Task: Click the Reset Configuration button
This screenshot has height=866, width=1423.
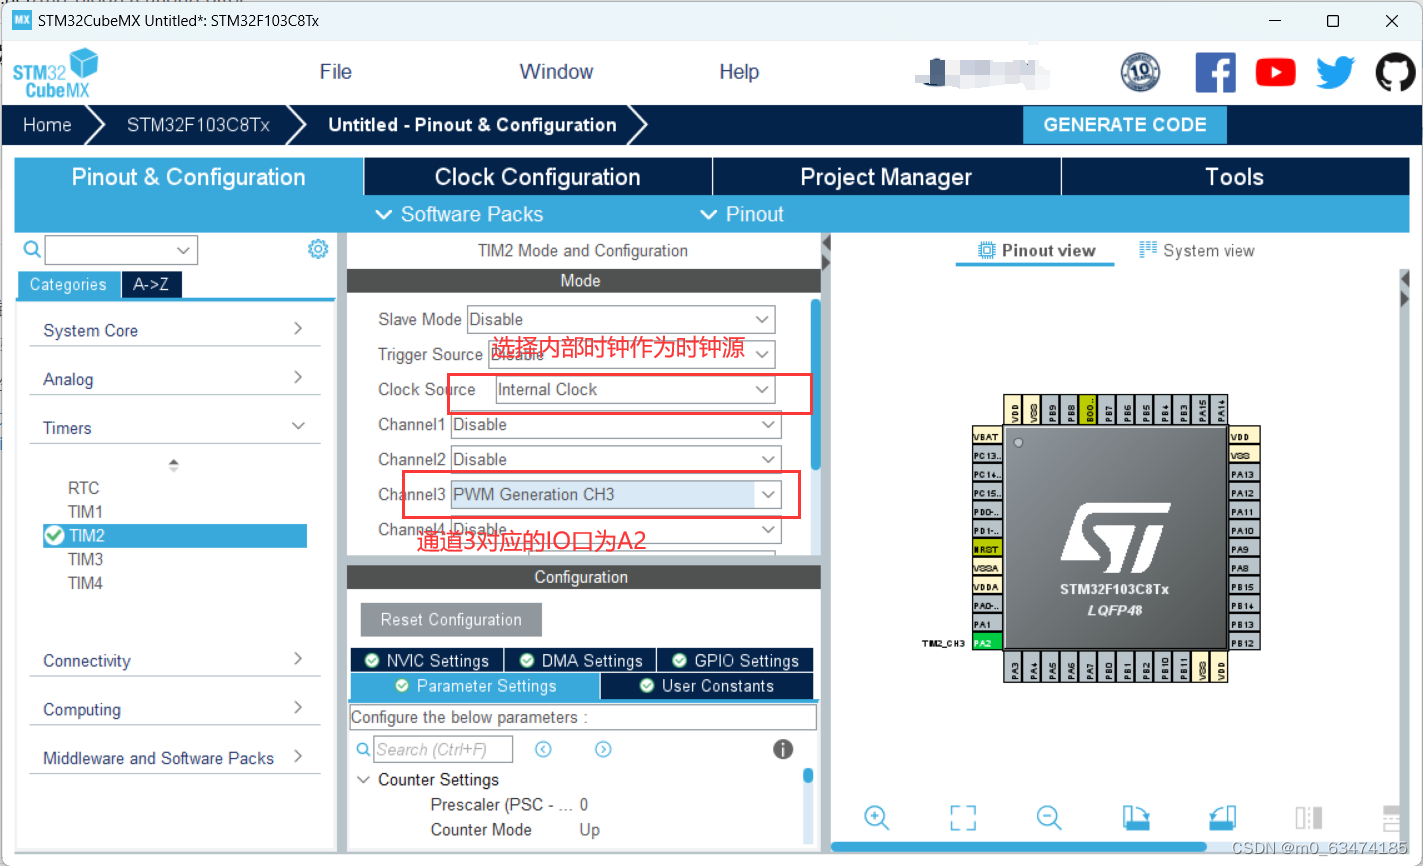Action: point(451,619)
